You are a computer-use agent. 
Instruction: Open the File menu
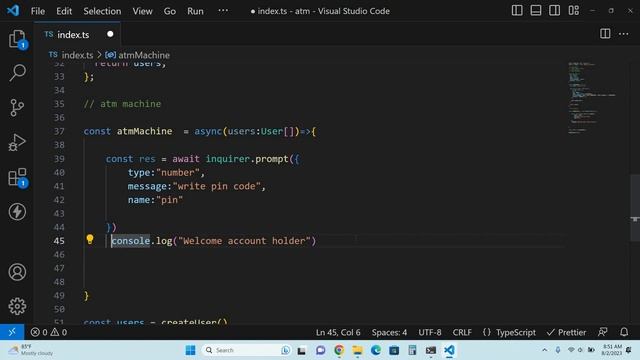click(x=38, y=11)
